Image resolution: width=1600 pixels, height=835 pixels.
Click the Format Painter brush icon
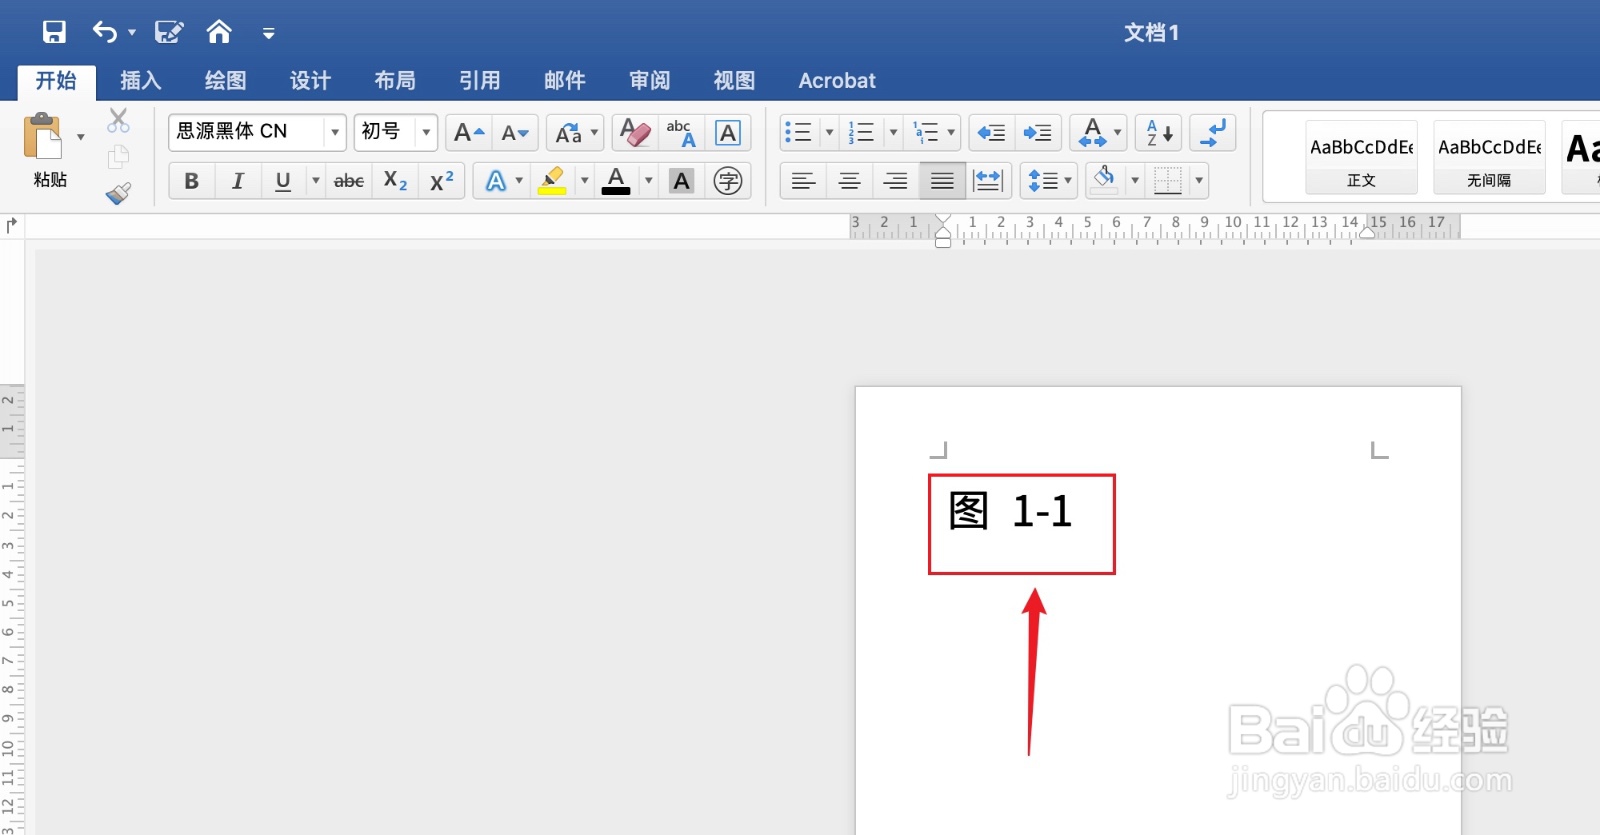[x=118, y=193]
